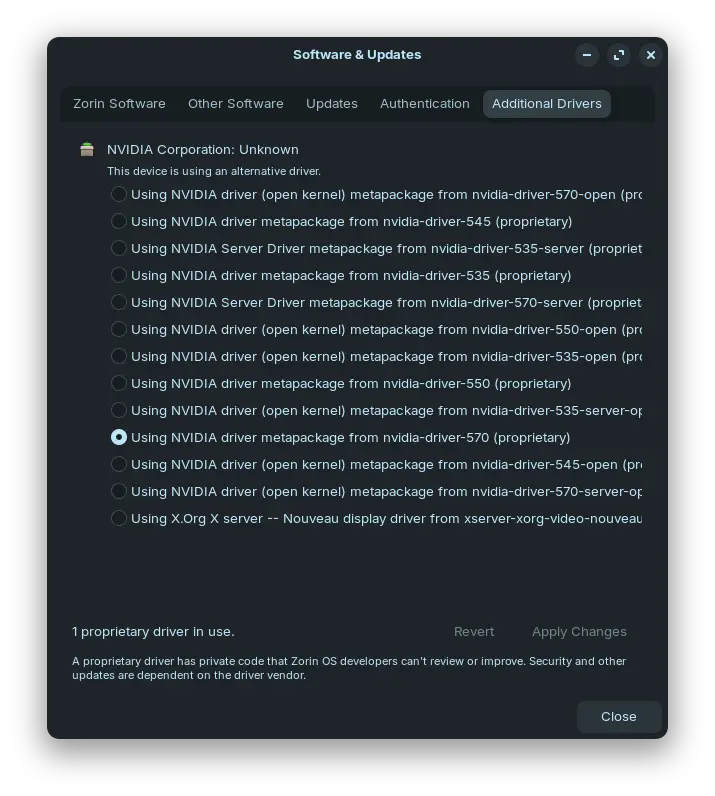Pick nvidia-driver-570-server-open radio option
This screenshot has width=715, height=796.
tap(119, 491)
